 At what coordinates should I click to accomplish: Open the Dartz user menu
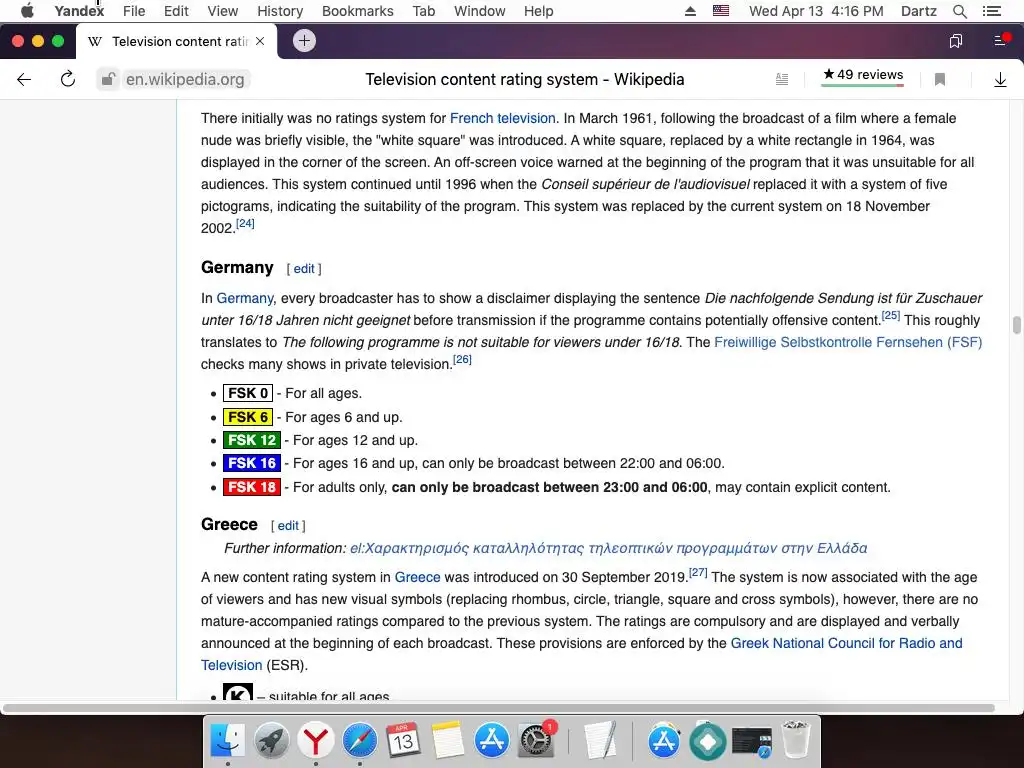[x=918, y=11]
